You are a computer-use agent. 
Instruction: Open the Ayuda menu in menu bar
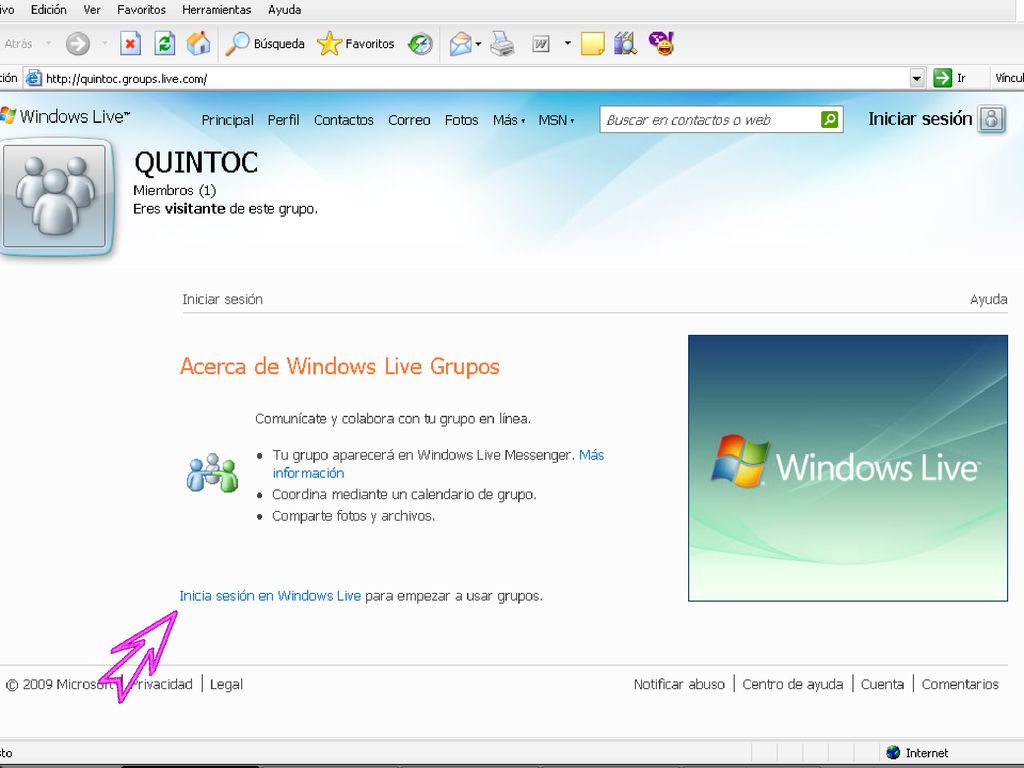coord(284,10)
